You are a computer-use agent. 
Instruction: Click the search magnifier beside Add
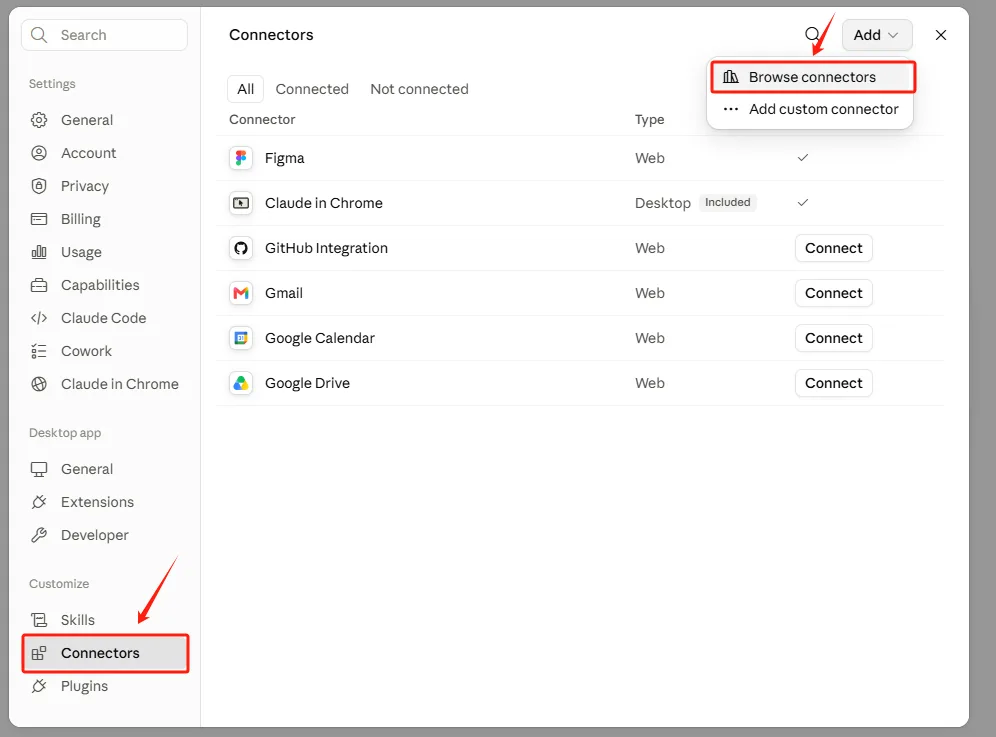click(x=812, y=35)
